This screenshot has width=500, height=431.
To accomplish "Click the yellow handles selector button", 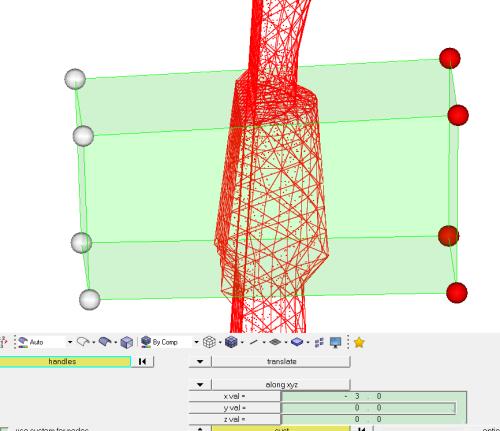I will coord(65,361).
